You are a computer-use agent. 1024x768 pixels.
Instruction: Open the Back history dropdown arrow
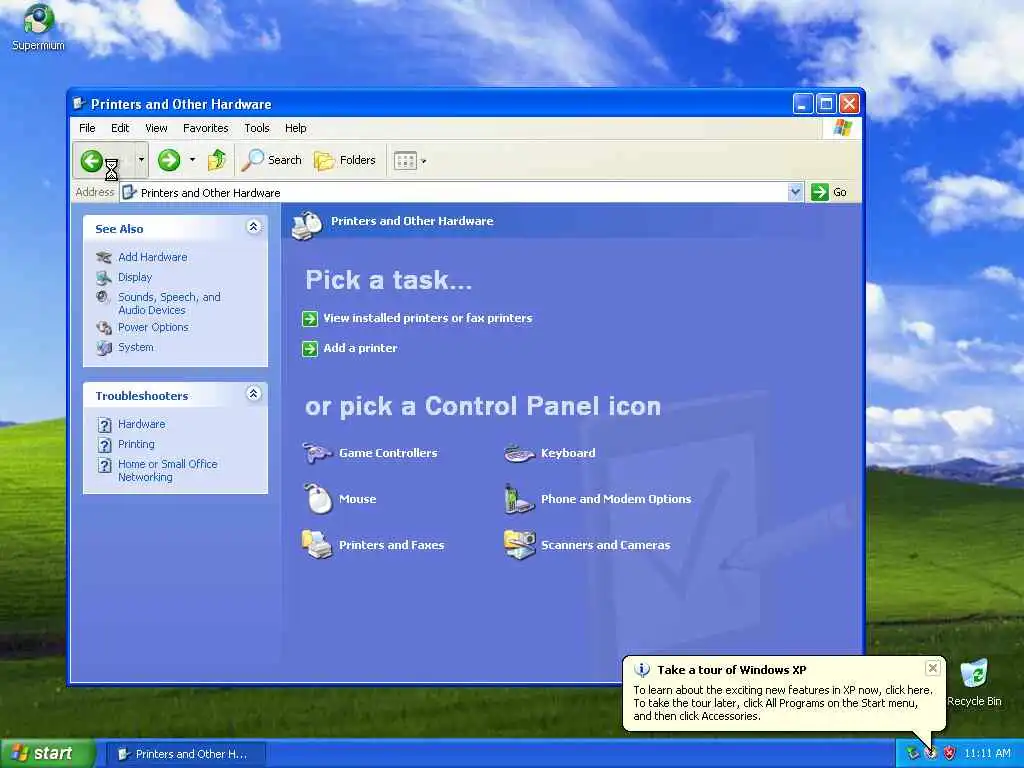pyautogui.click(x=141, y=159)
